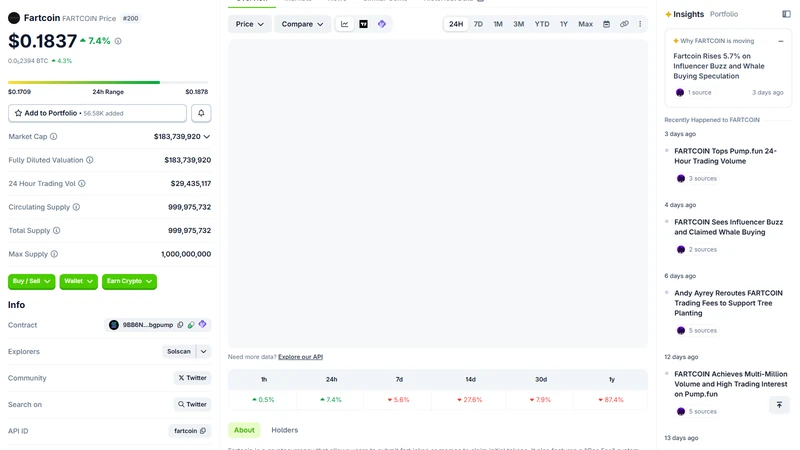Click the price alert bell icon

click(x=201, y=113)
